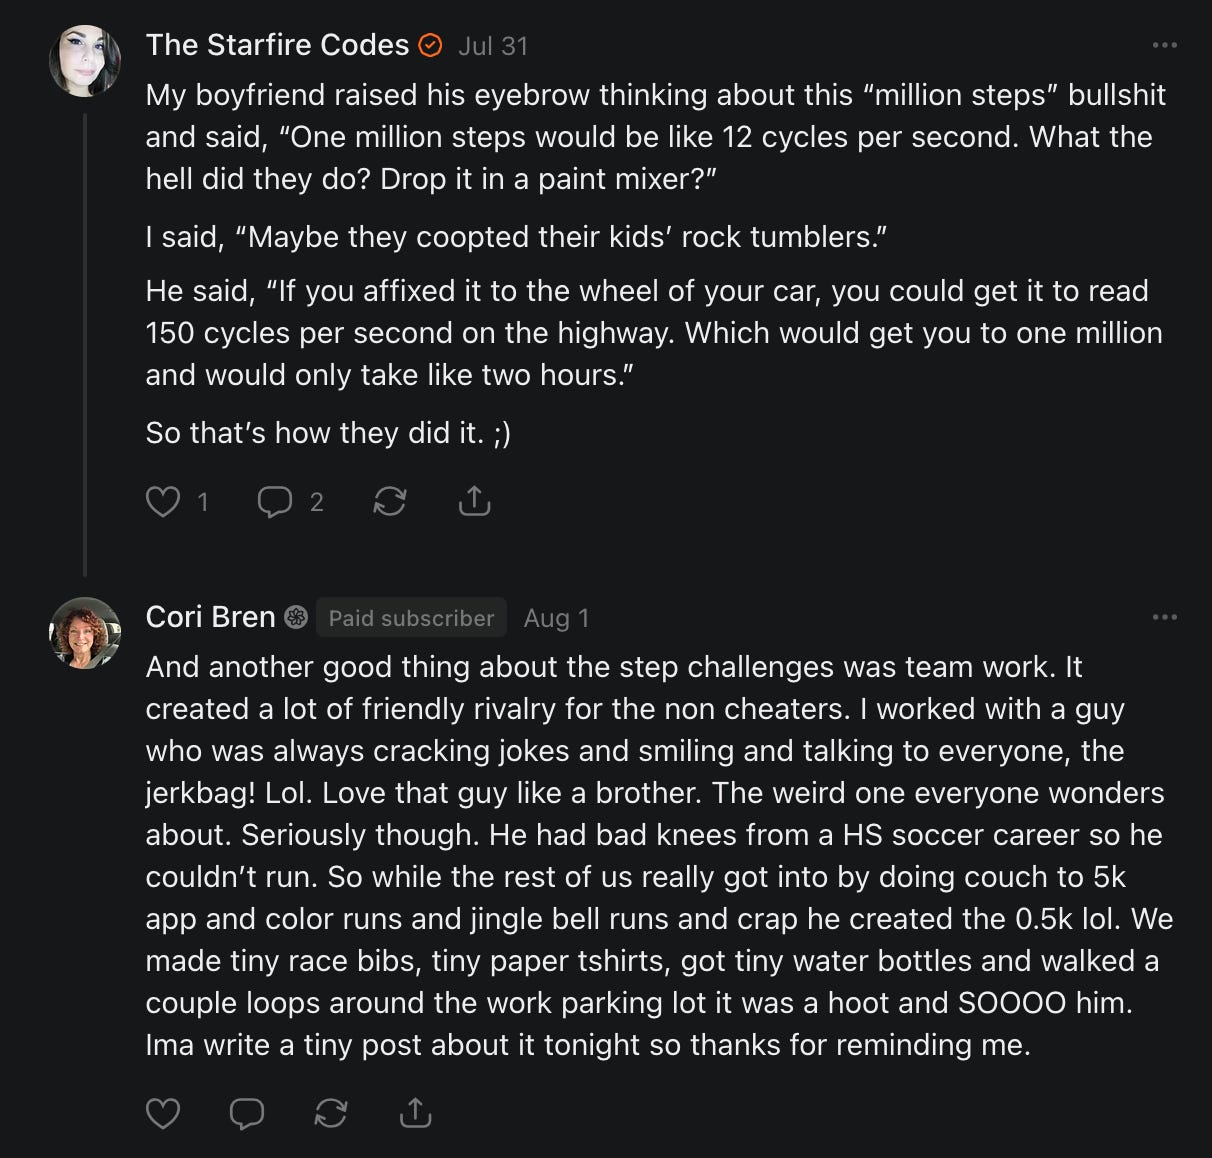
Task: Visit The Starfire Codes author name
Action: tap(277, 45)
